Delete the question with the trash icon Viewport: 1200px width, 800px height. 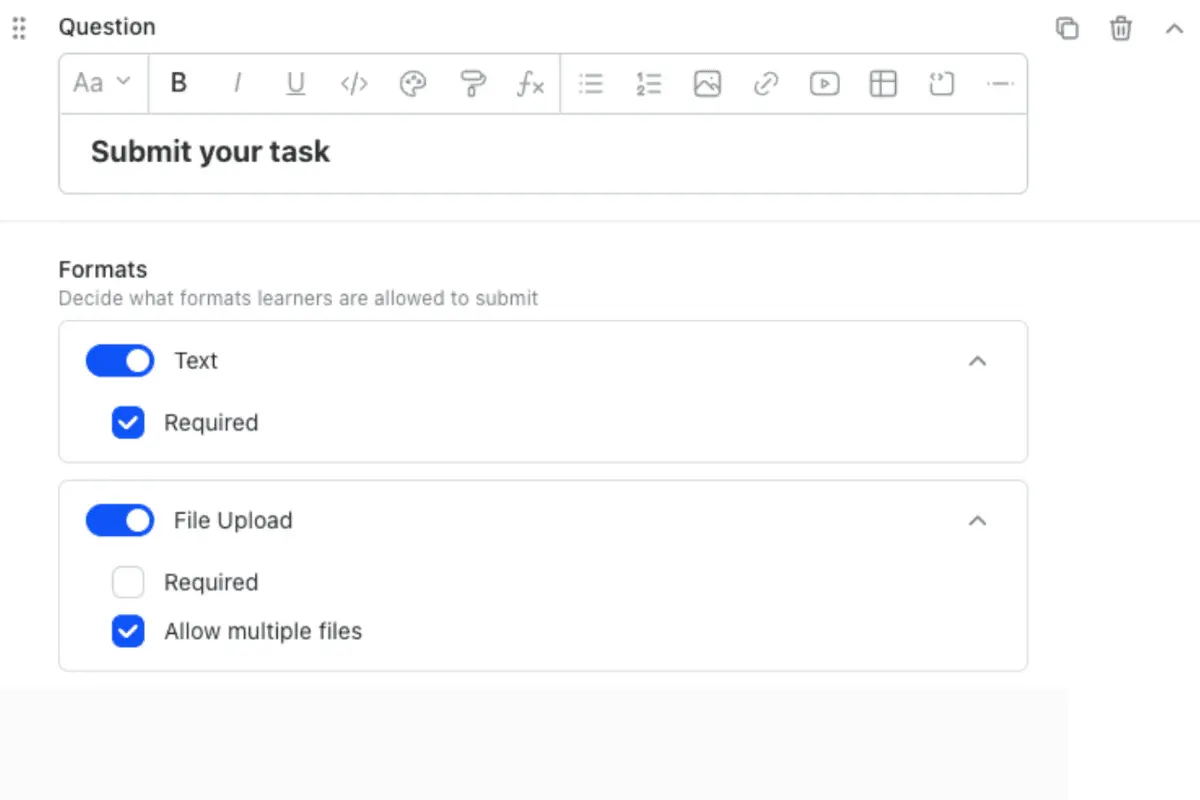coord(1121,28)
